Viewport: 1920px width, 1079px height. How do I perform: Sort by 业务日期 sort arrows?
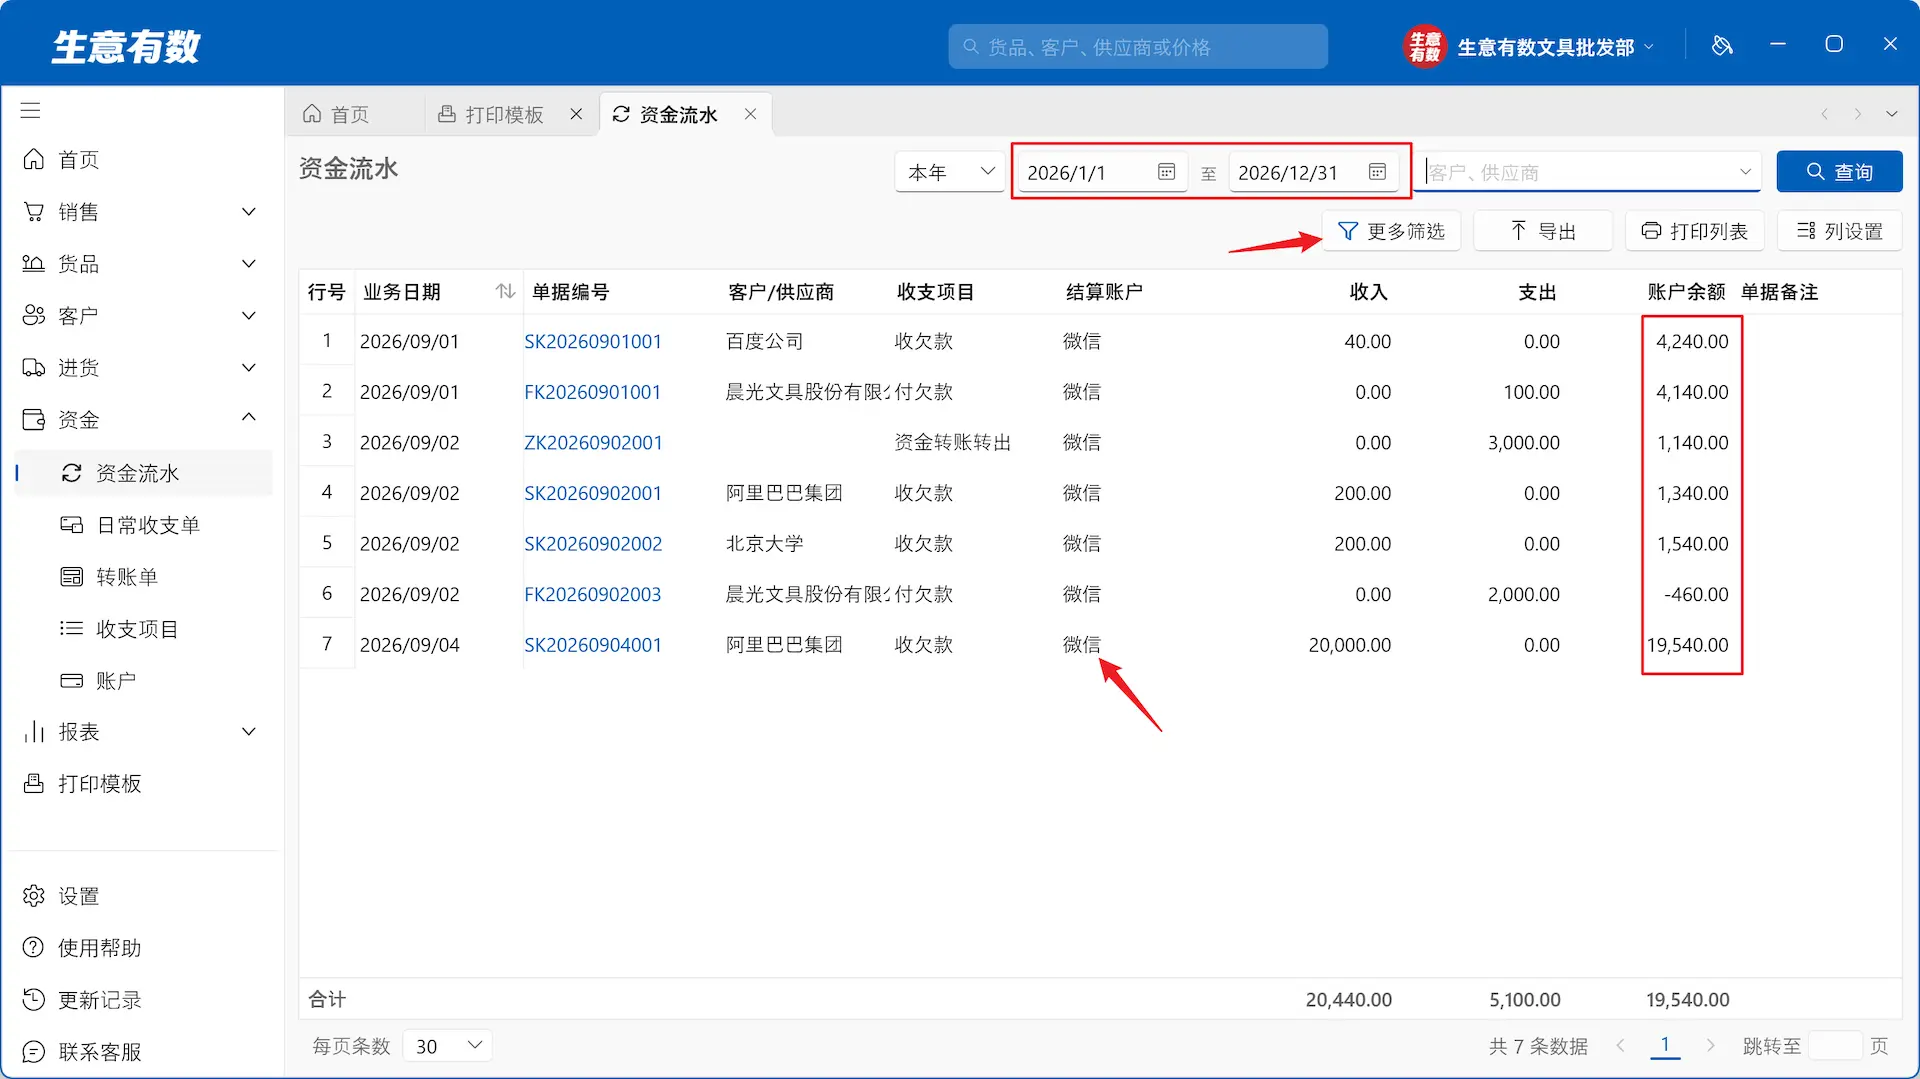(505, 291)
